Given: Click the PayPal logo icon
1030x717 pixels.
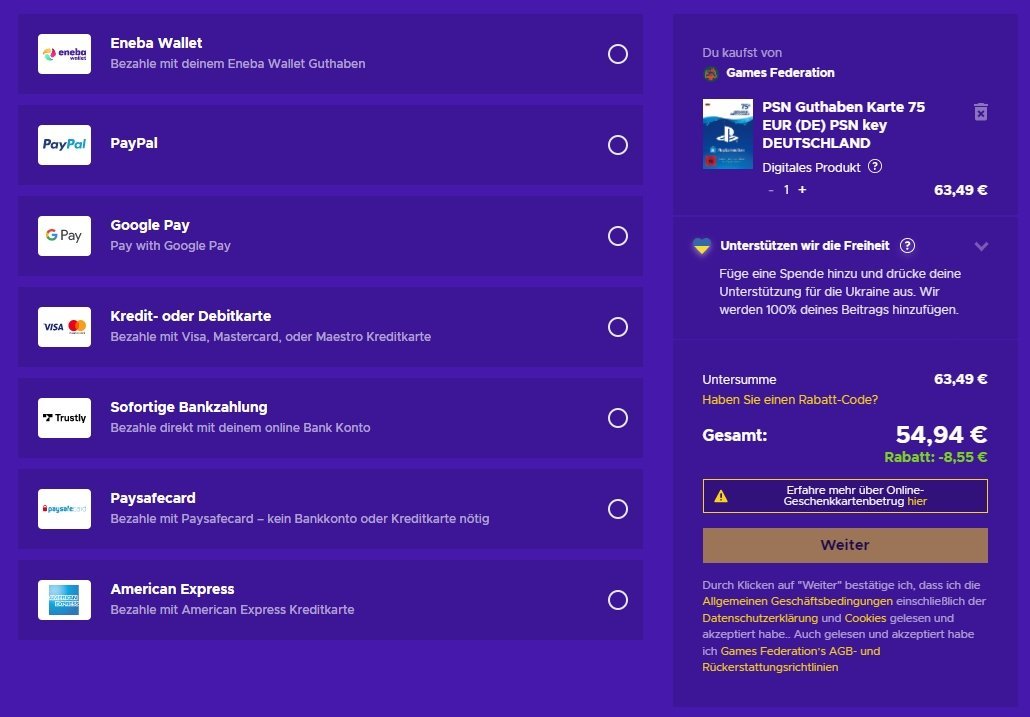Looking at the screenshot, I should click(64, 144).
